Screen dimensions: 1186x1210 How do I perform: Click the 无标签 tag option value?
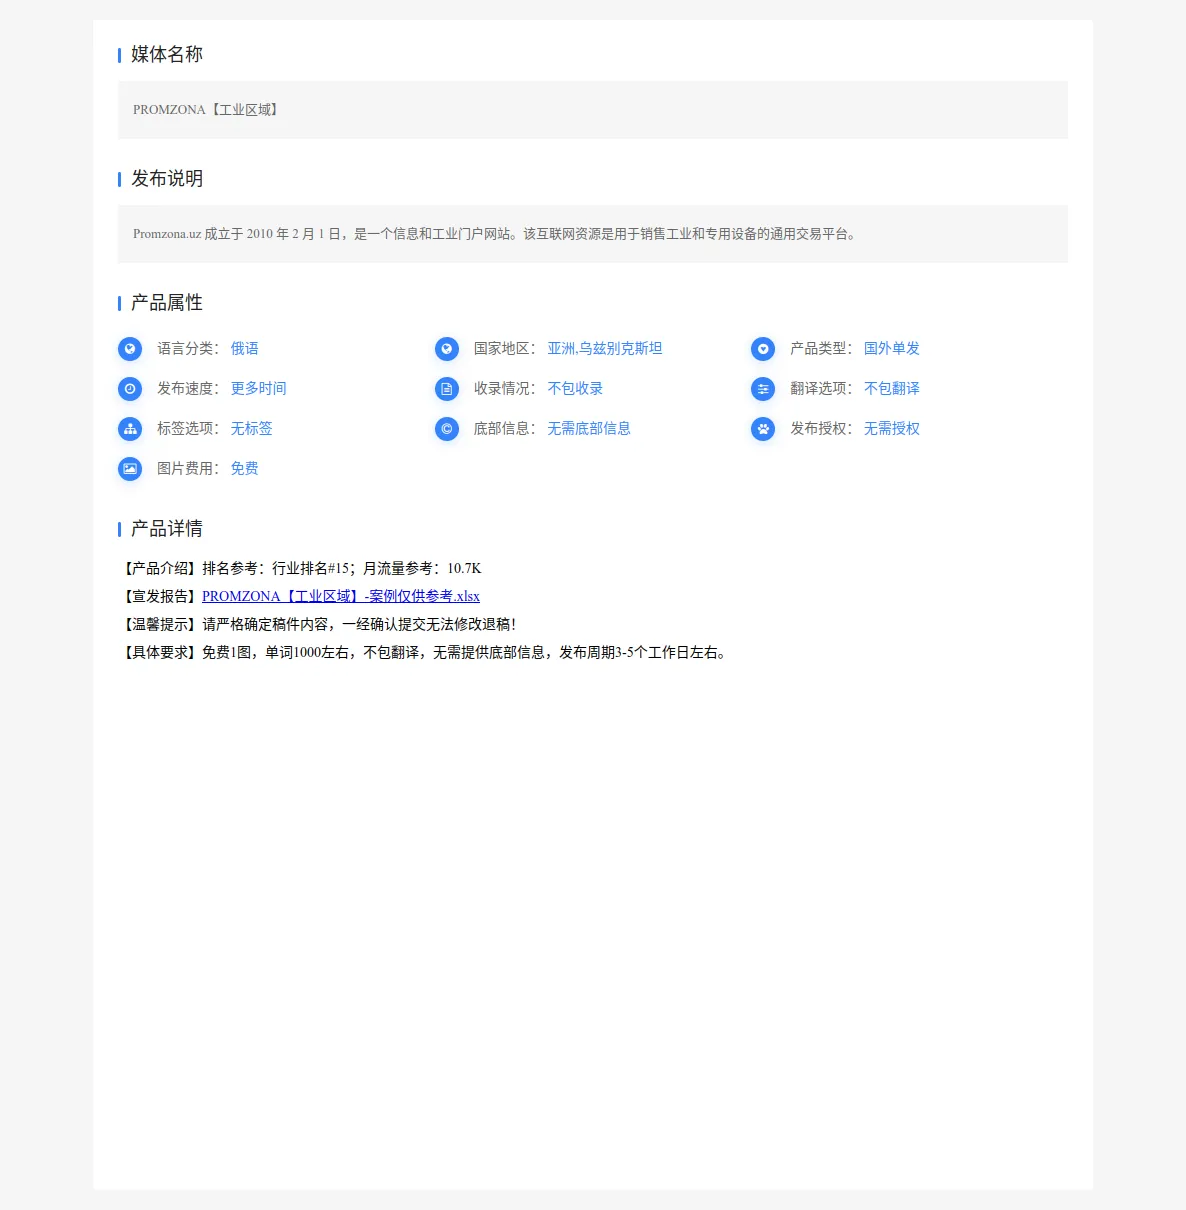[x=252, y=429]
